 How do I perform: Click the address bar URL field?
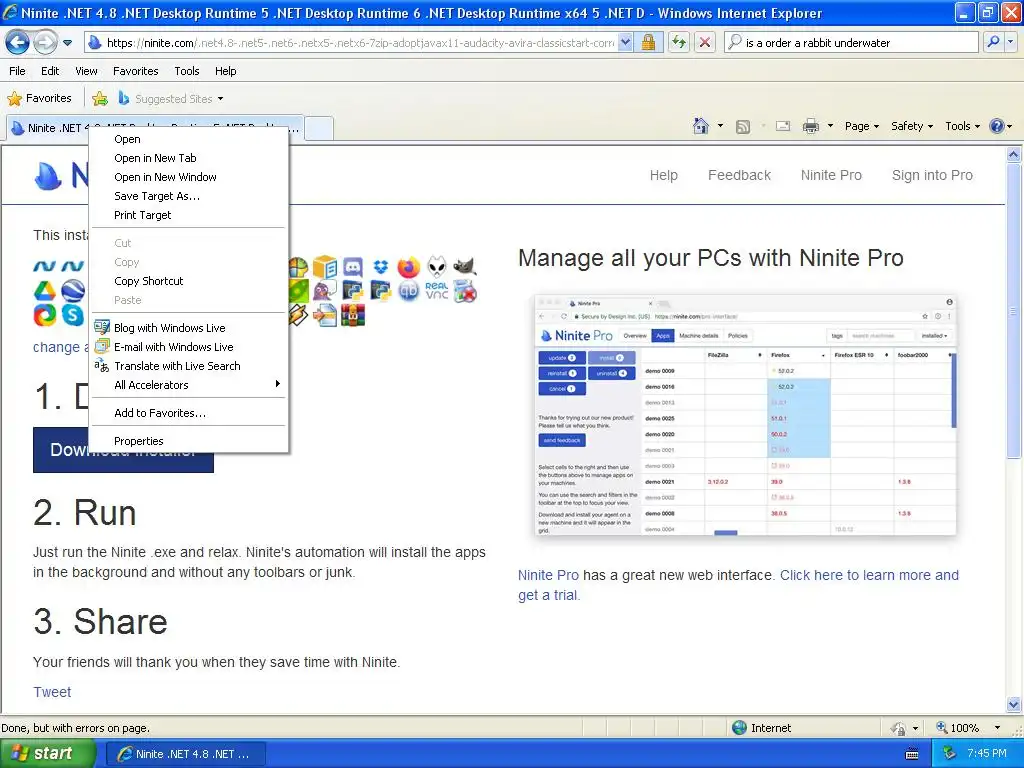(359, 42)
